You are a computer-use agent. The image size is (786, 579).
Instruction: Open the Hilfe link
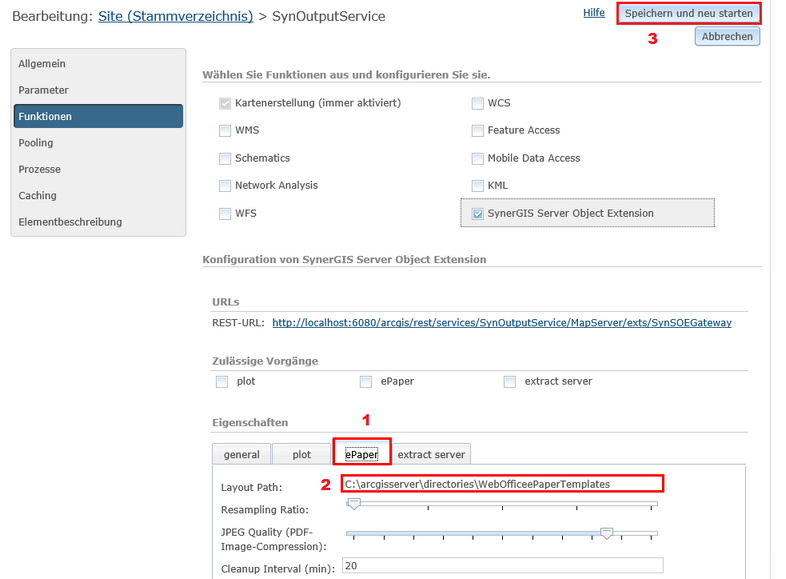point(593,13)
